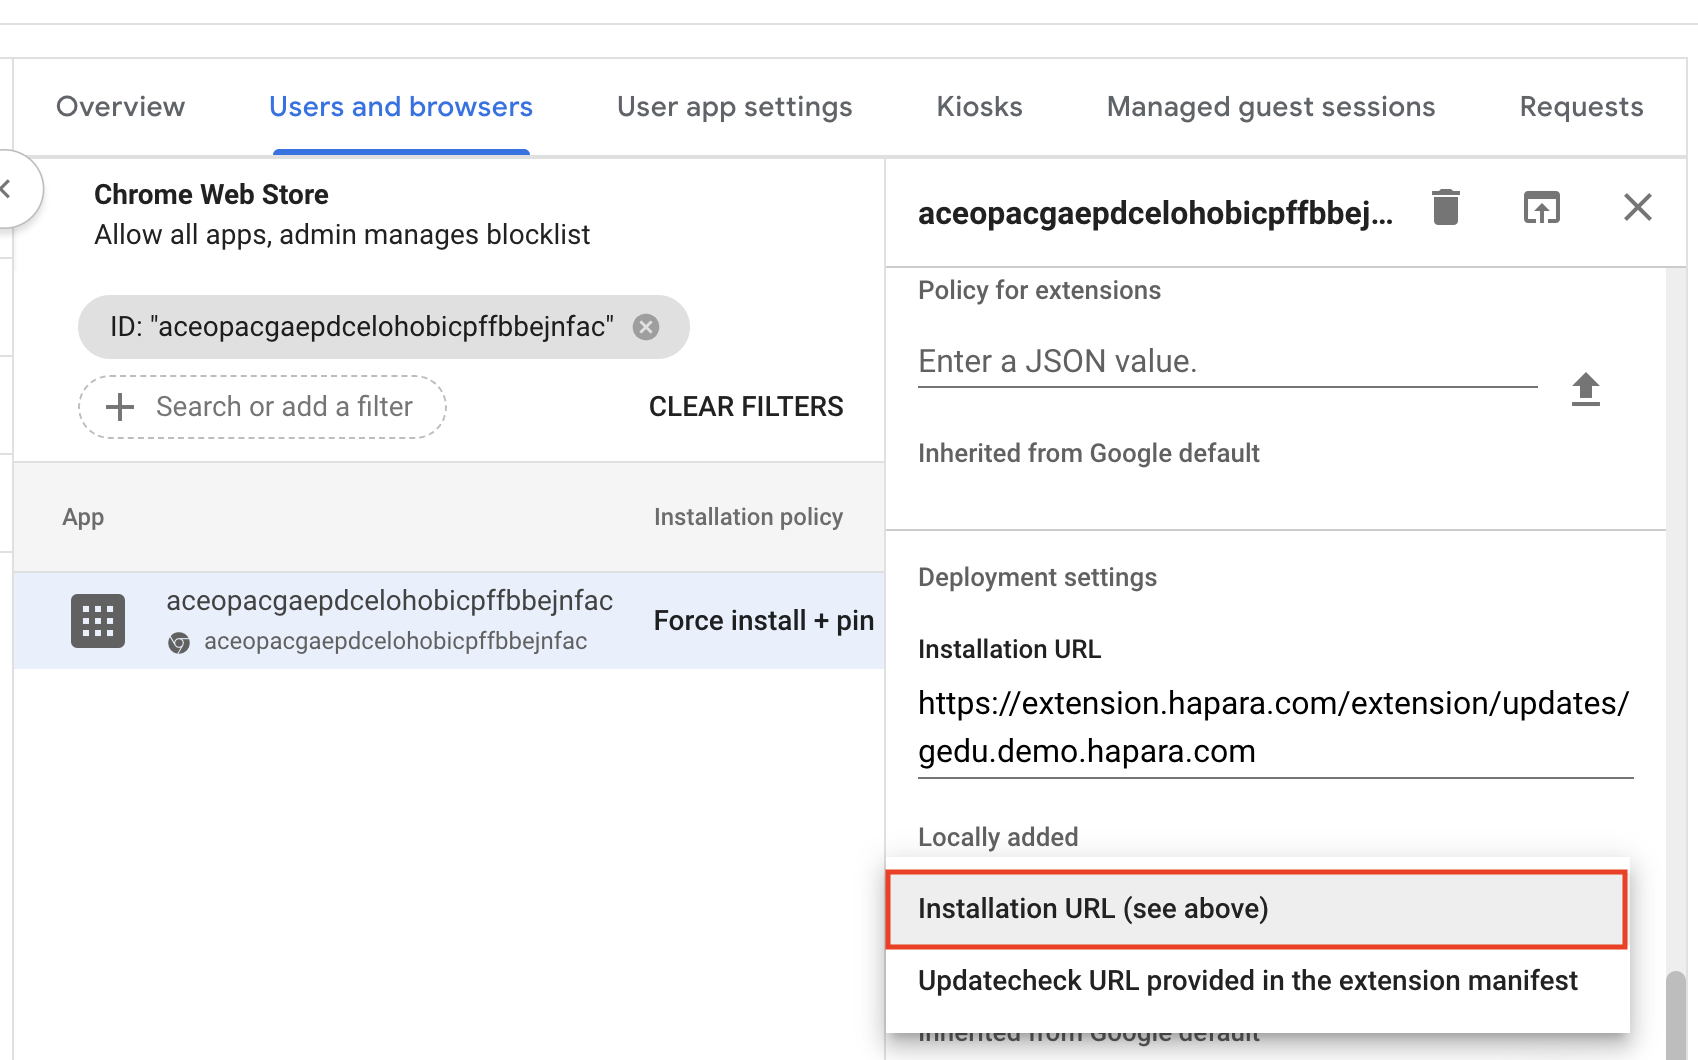Click the Chrome logo next to the extension ID
Image resolution: width=1698 pixels, height=1060 pixels.
pyautogui.click(x=180, y=643)
